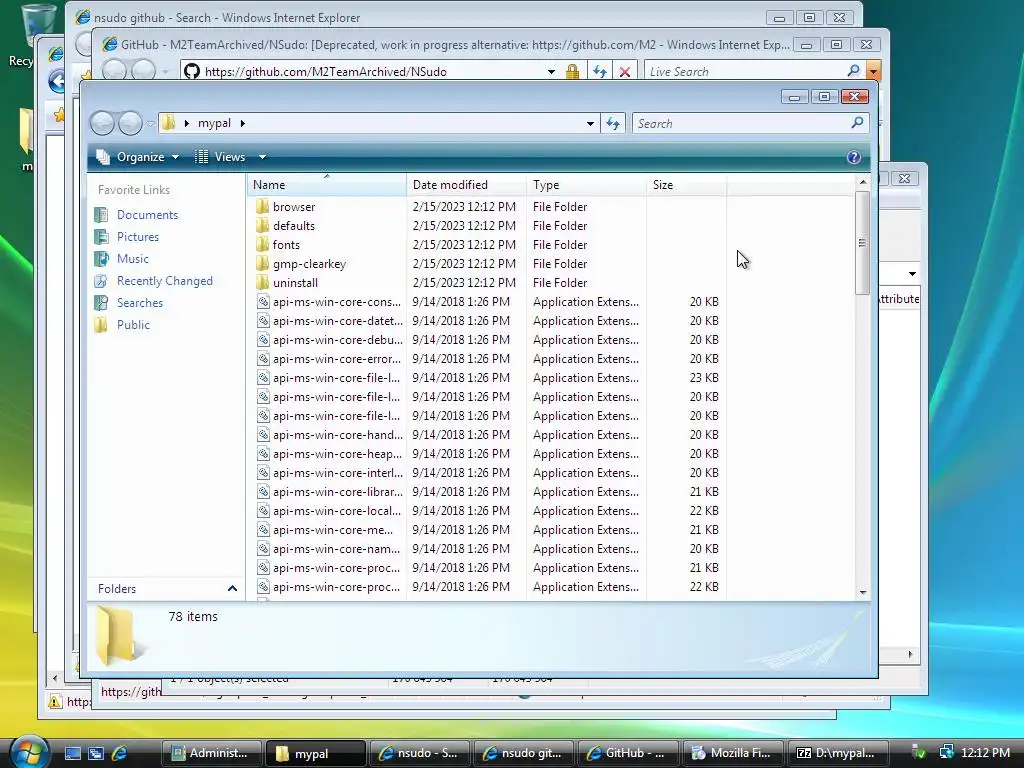Open Live Search provider dropdown
The width and height of the screenshot is (1024, 768).
pyautogui.click(x=873, y=71)
